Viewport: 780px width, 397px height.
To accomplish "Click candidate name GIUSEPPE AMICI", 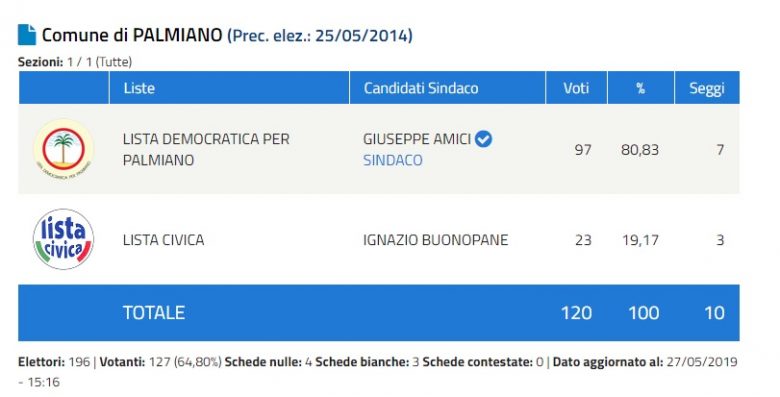I will (417, 139).
